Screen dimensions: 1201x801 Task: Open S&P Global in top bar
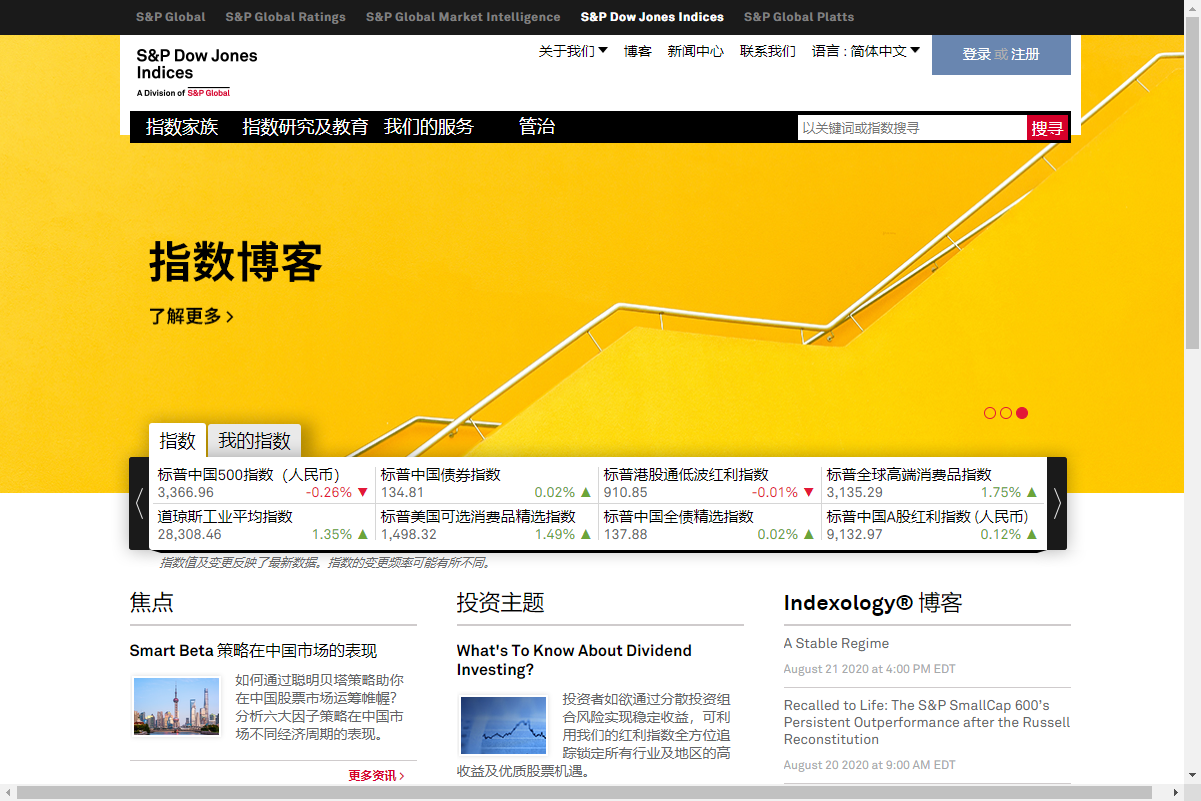[x=171, y=17]
